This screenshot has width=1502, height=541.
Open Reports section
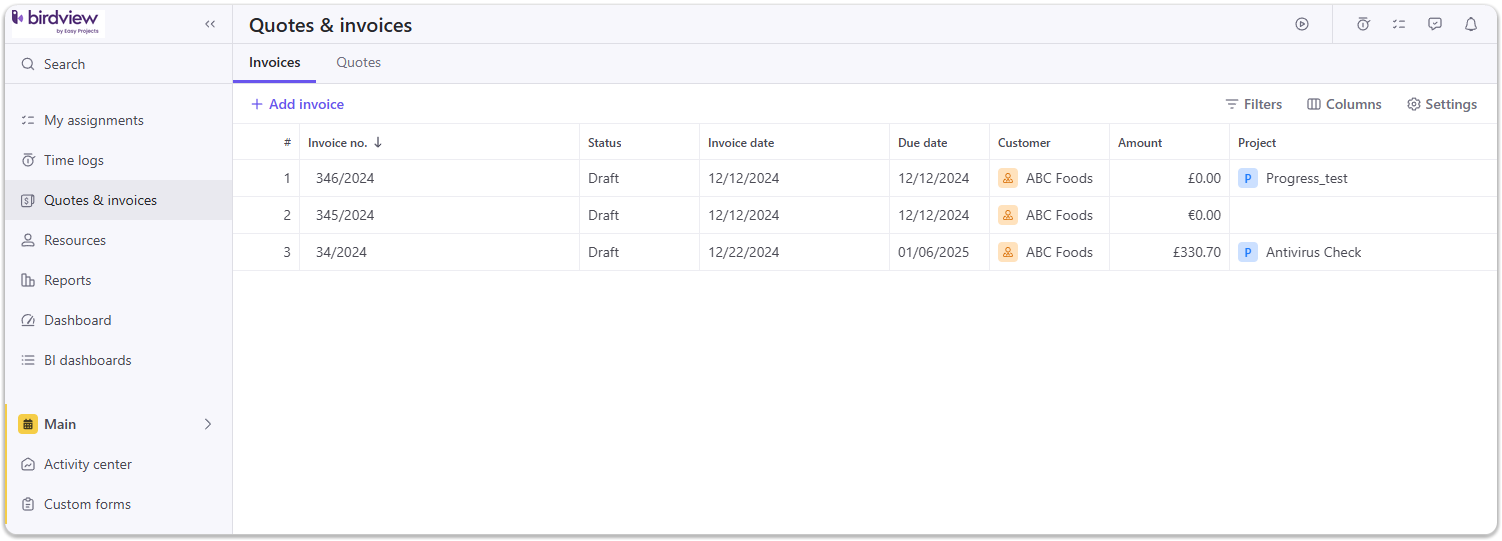pos(118,280)
